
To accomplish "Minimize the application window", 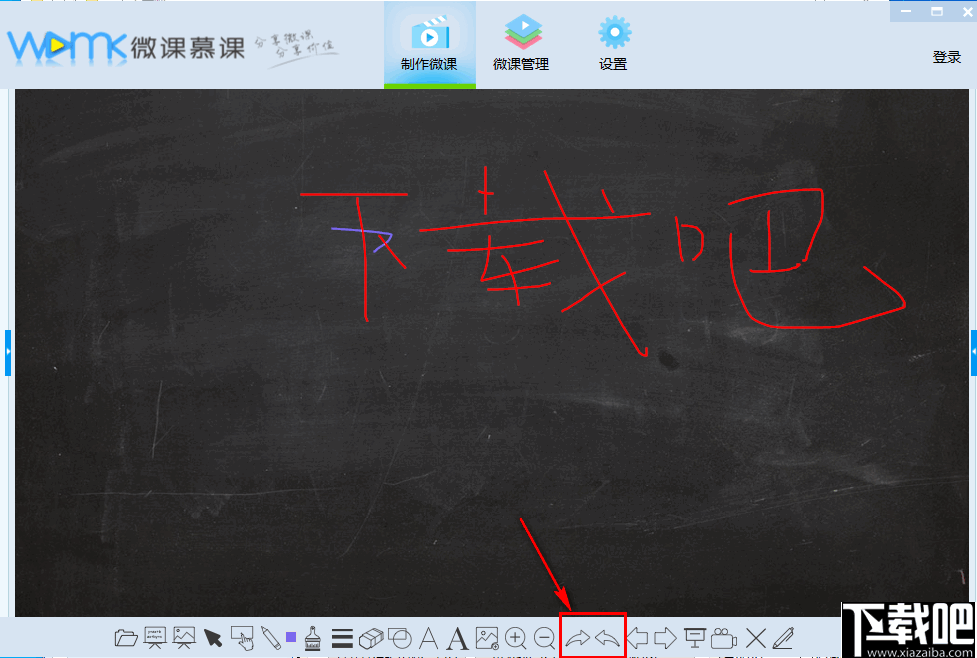I will tap(906, 11).
